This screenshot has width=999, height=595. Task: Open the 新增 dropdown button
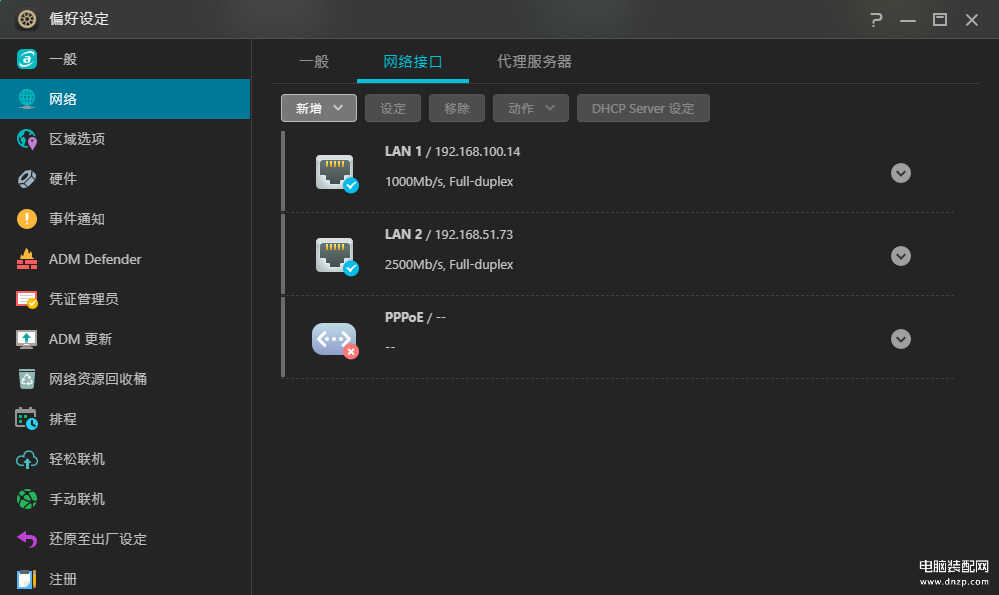click(319, 108)
